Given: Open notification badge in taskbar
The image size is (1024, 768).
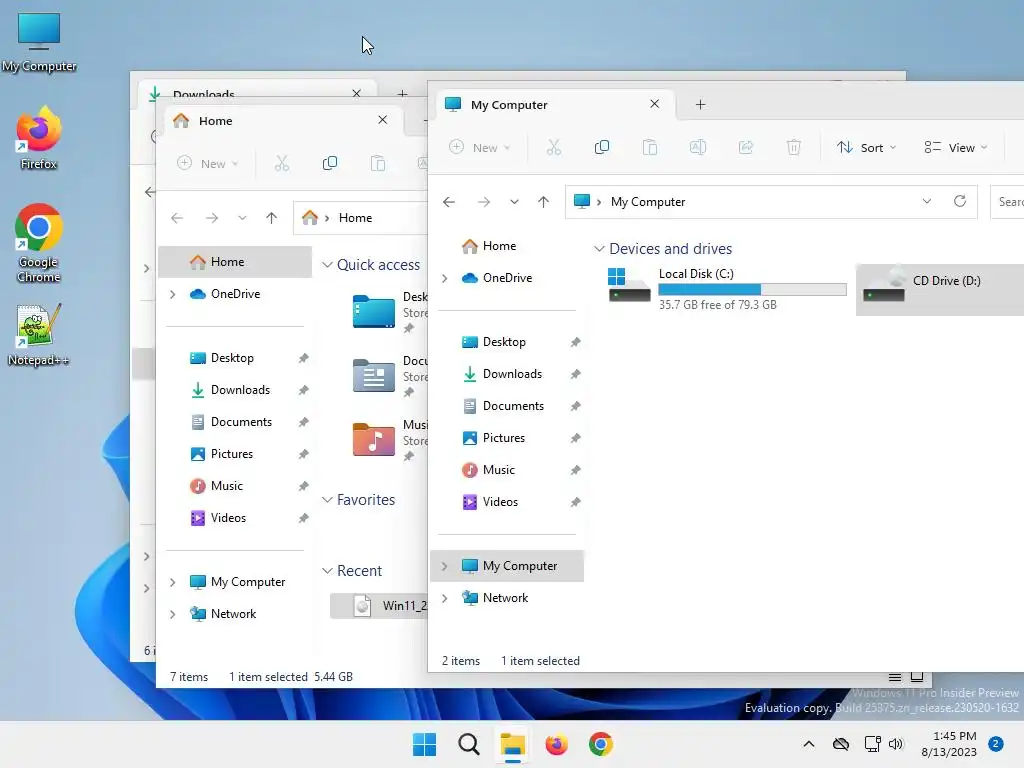Looking at the screenshot, I should tap(996, 744).
